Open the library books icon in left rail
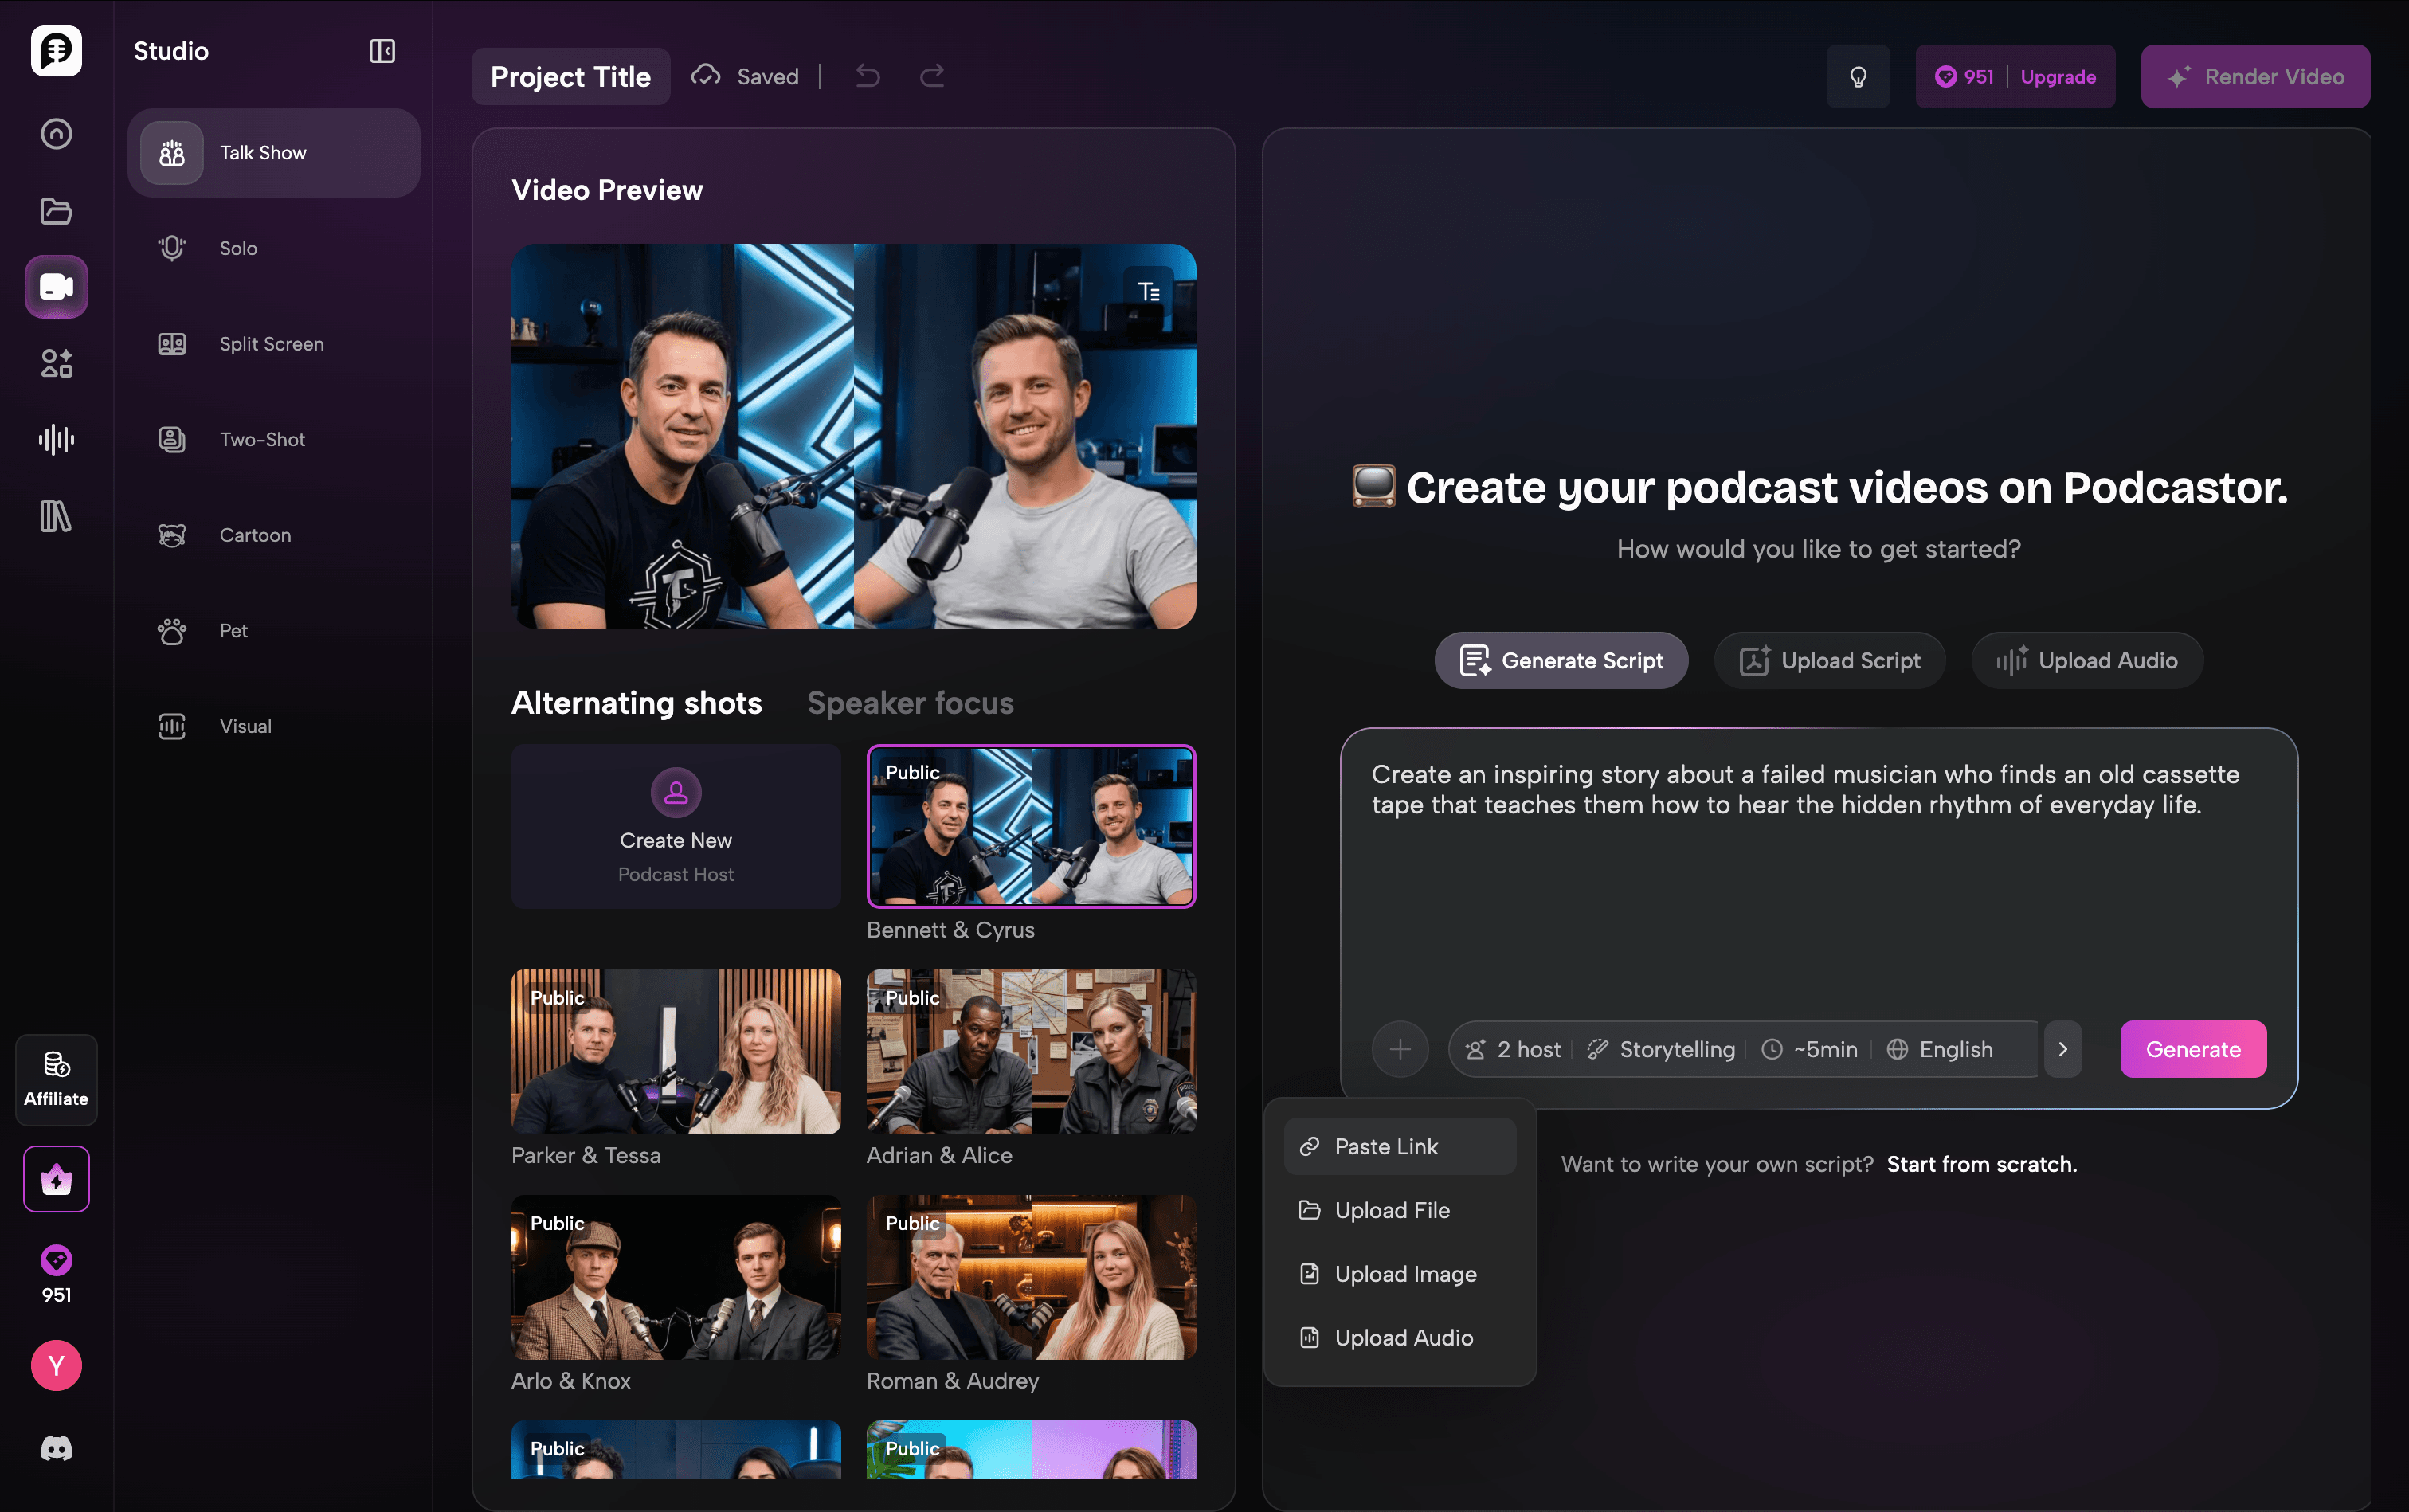The image size is (2409, 1512). (x=56, y=516)
